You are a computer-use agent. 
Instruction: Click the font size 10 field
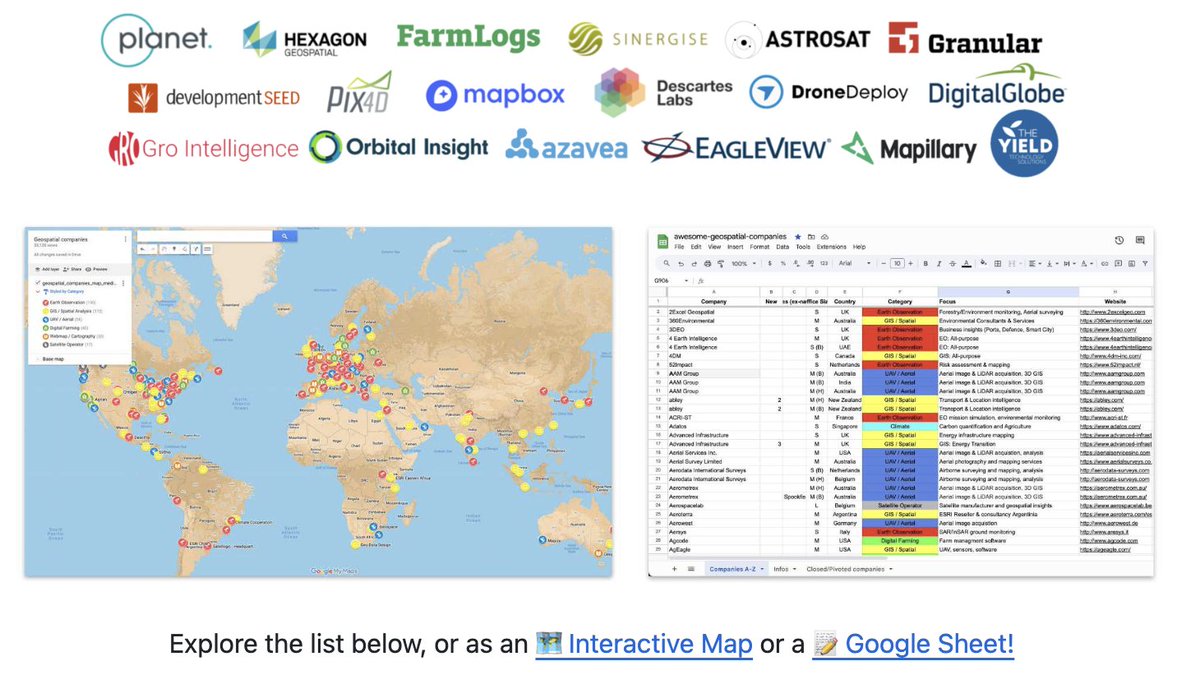897,263
